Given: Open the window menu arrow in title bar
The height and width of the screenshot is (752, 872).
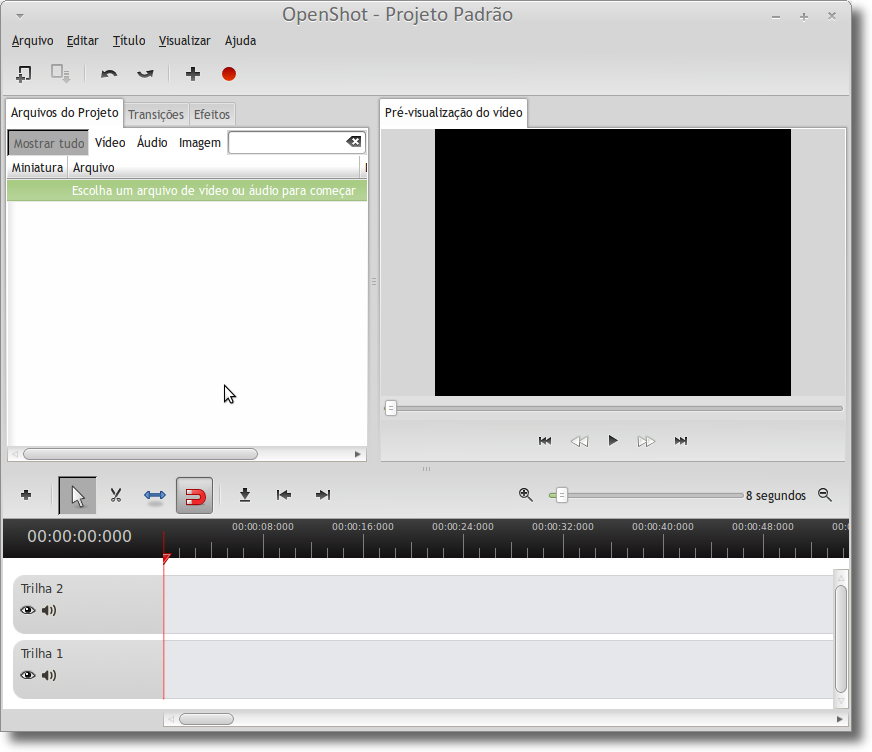Looking at the screenshot, I should coord(20,16).
